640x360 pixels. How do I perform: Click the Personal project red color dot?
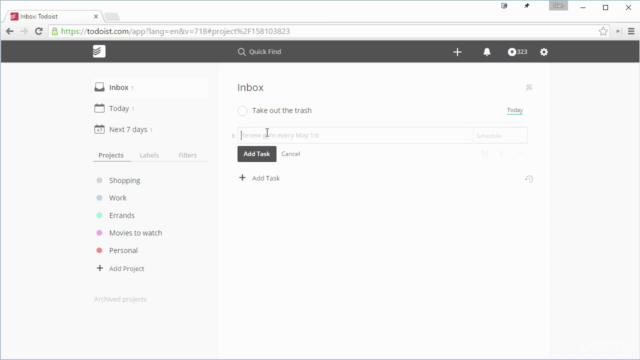coord(99,251)
